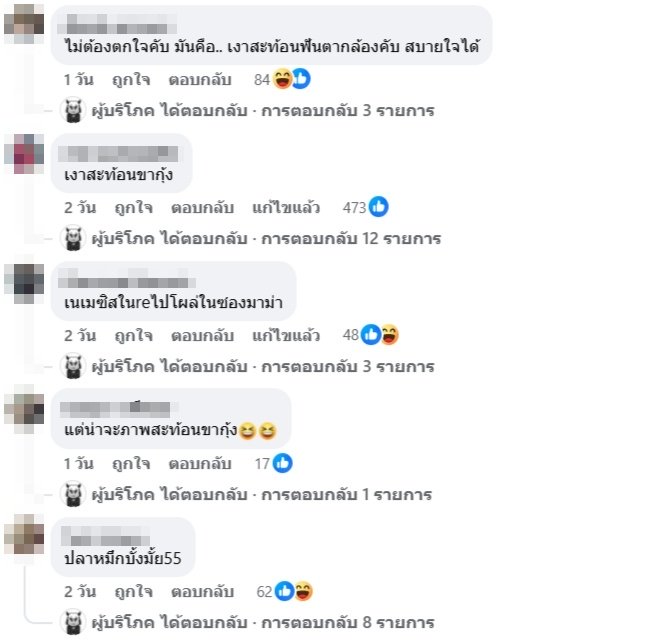Click the page avatar beside the 12-reply line
Screen dimensions: 663x641
(x=73, y=238)
